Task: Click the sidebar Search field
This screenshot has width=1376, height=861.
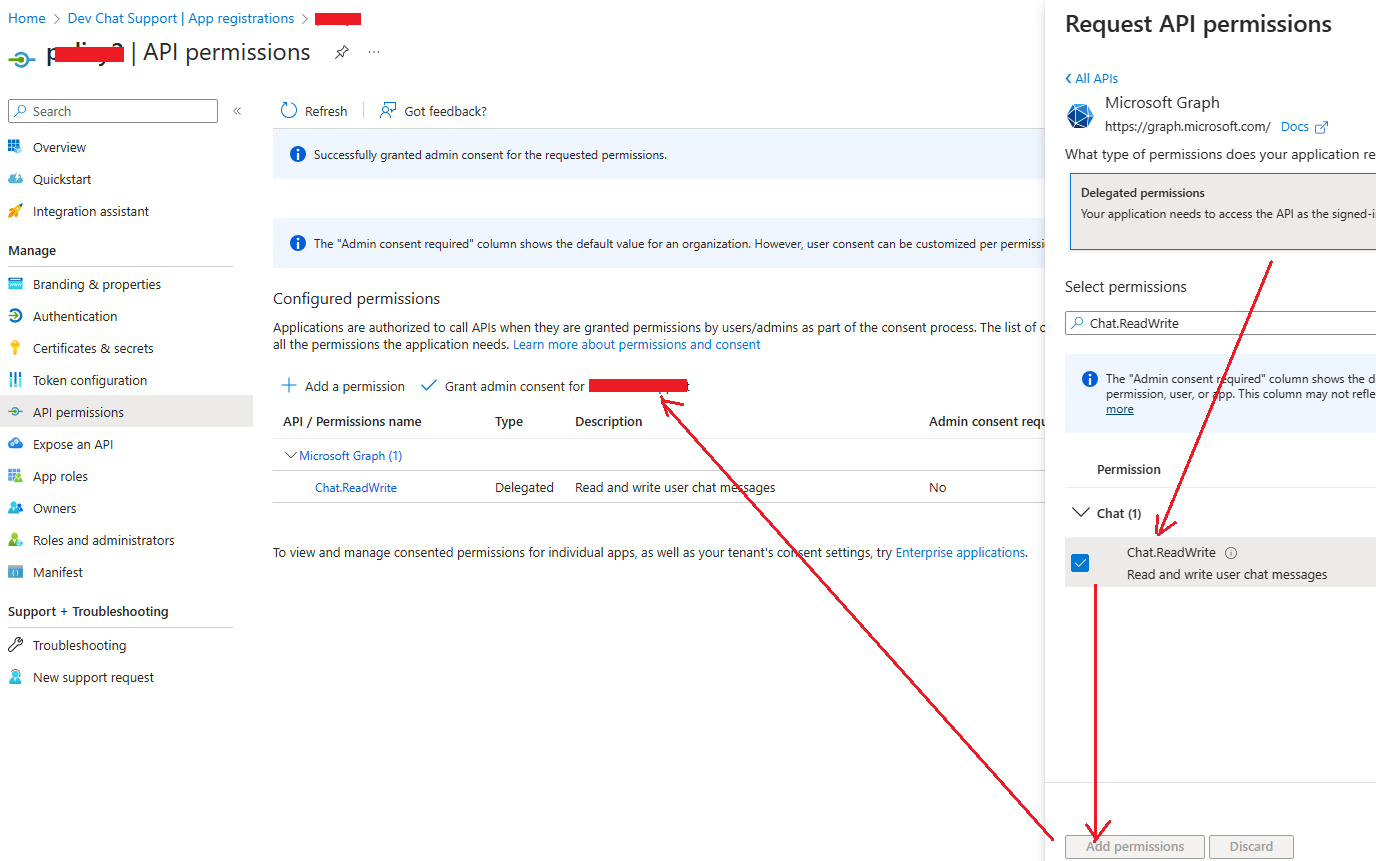Action: click(x=113, y=111)
